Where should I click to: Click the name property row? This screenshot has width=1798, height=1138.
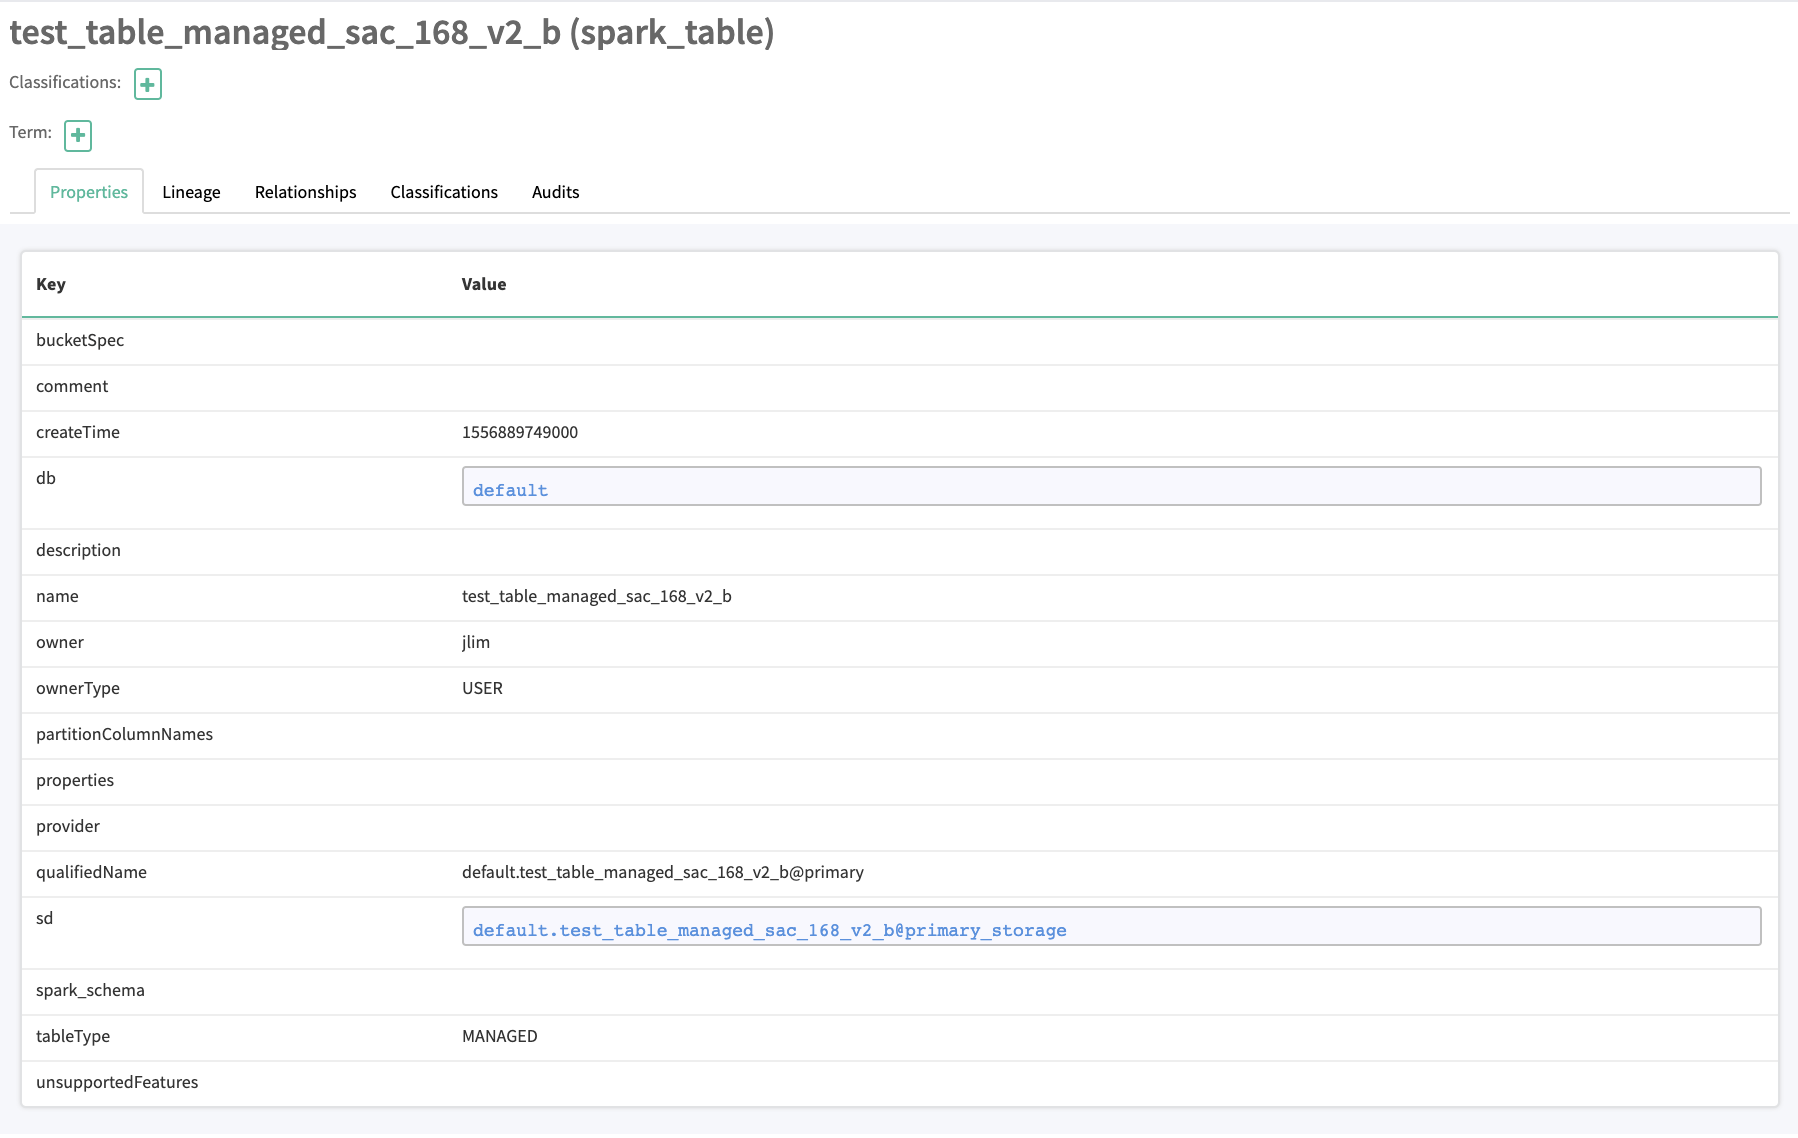57,596
